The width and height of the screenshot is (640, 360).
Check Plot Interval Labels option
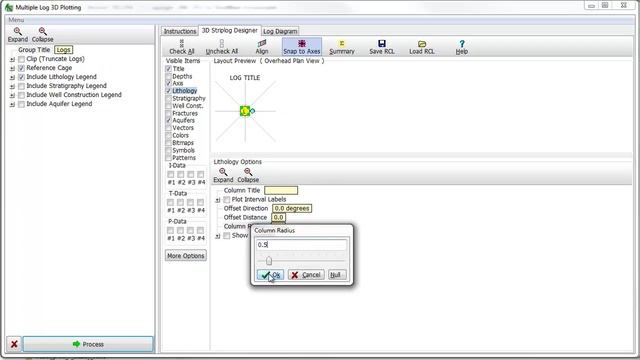tap(227, 200)
